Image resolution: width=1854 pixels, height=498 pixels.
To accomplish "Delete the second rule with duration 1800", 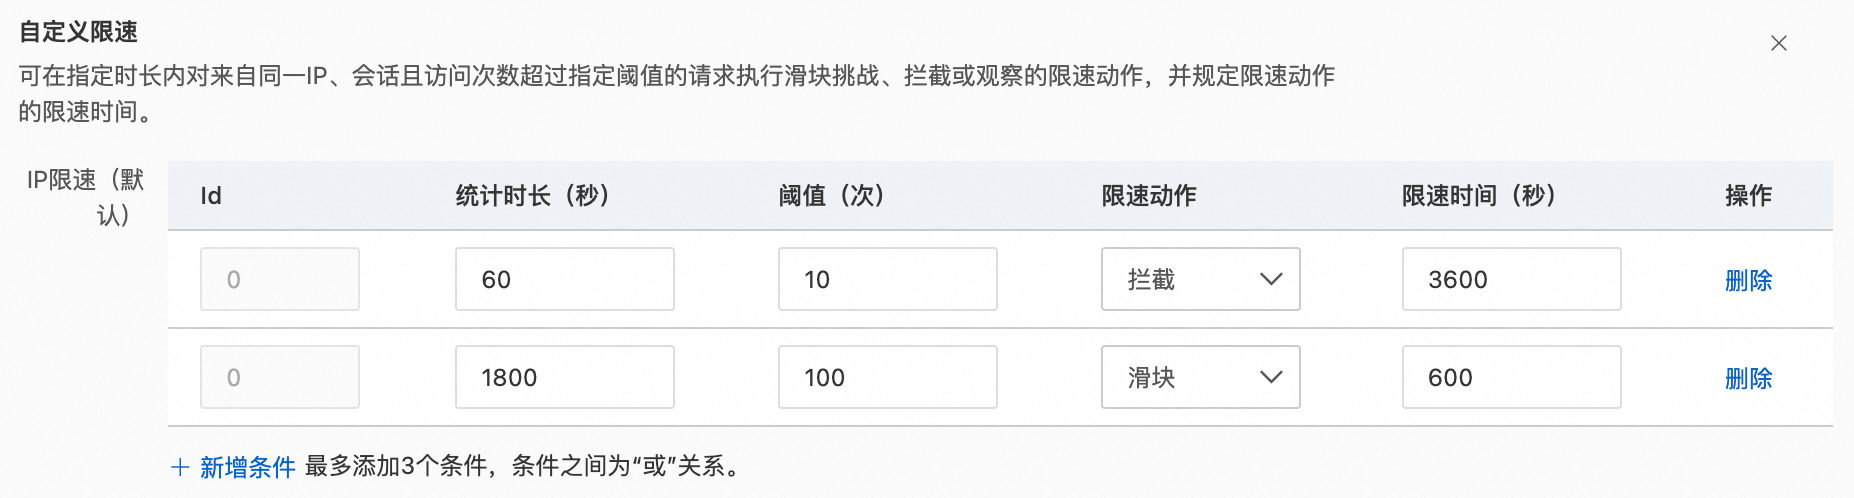I will pyautogui.click(x=1747, y=378).
